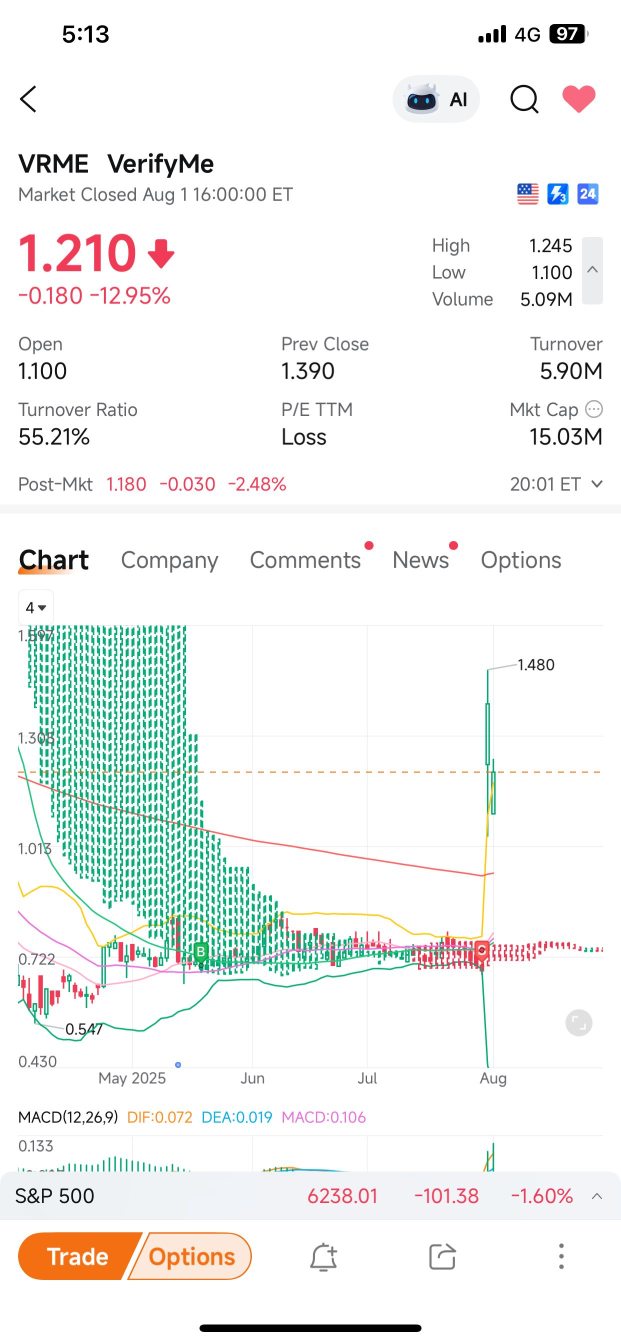Add a price alert with bell icon

pos(323,1257)
